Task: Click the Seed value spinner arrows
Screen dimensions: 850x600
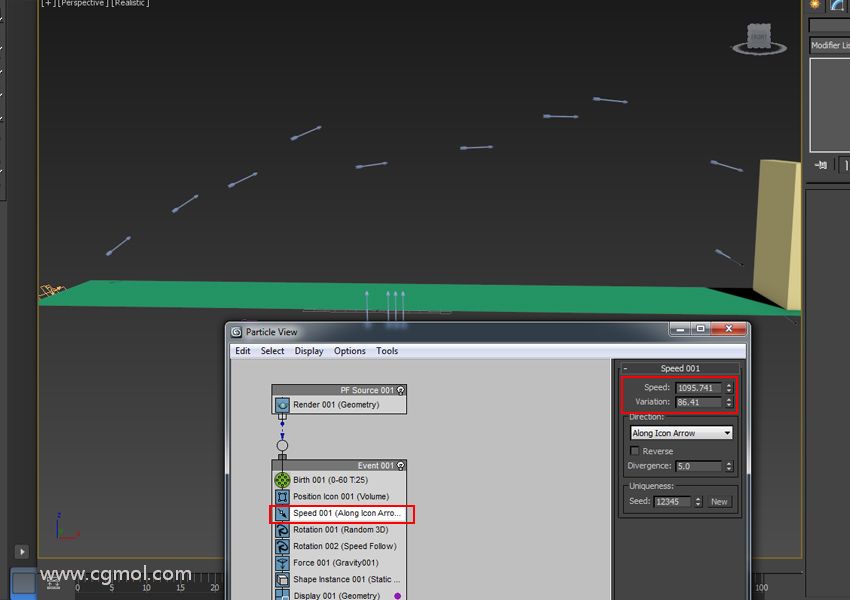Action: pos(698,502)
